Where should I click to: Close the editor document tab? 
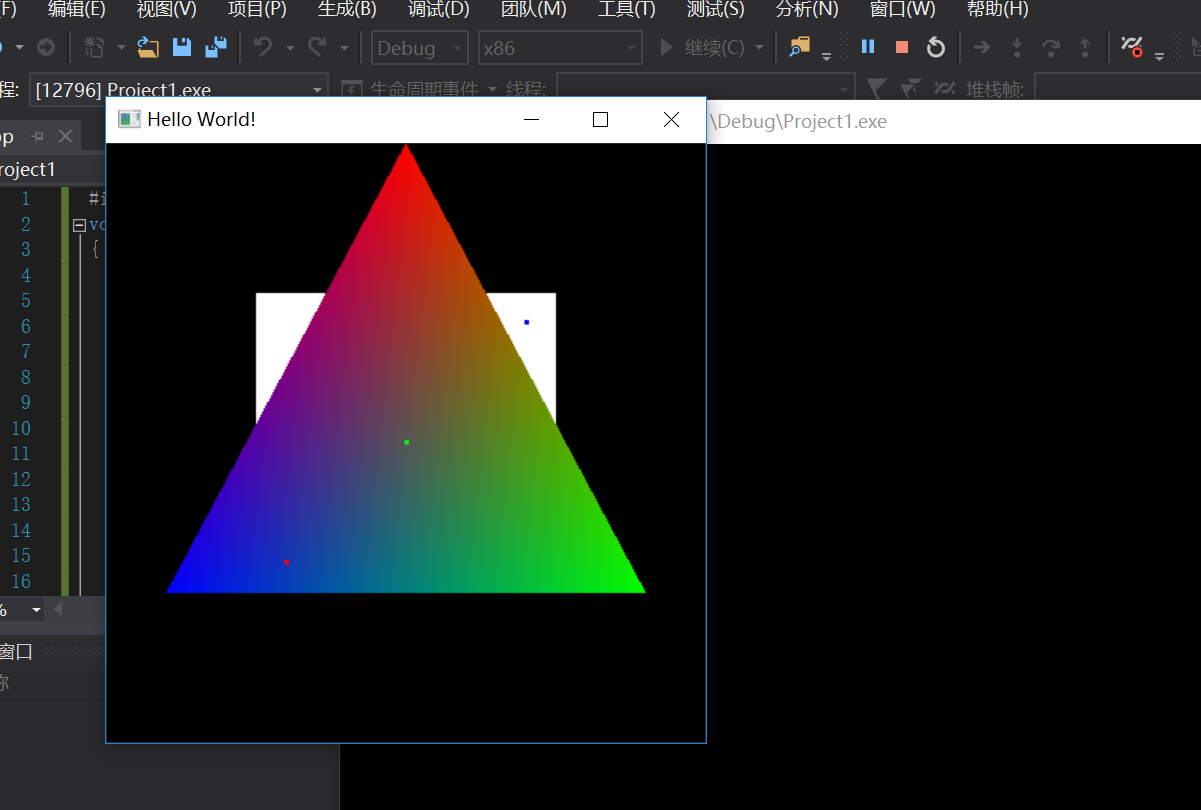pyautogui.click(x=65, y=136)
